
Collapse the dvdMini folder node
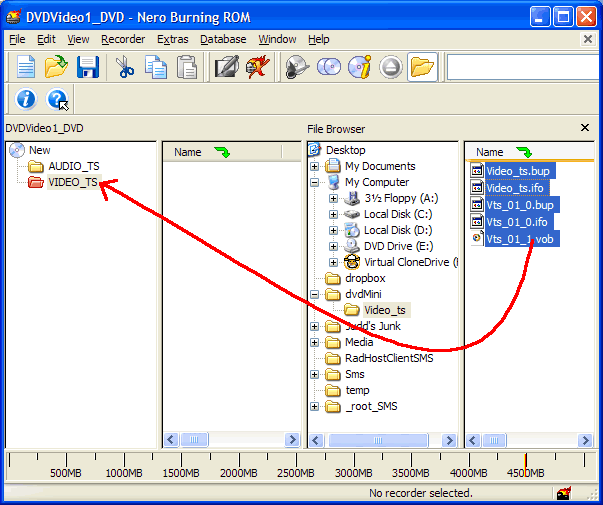[314, 295]
